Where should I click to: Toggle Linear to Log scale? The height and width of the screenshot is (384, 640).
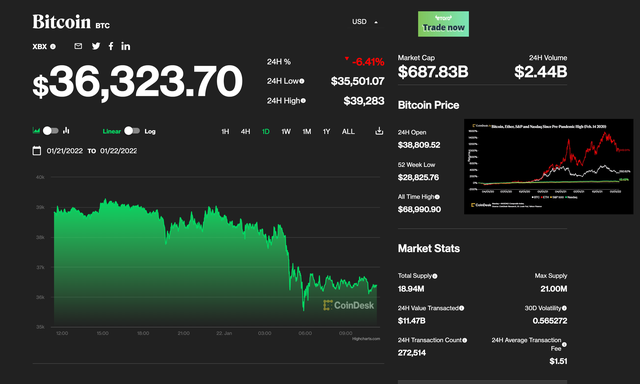tap(132, 131)
